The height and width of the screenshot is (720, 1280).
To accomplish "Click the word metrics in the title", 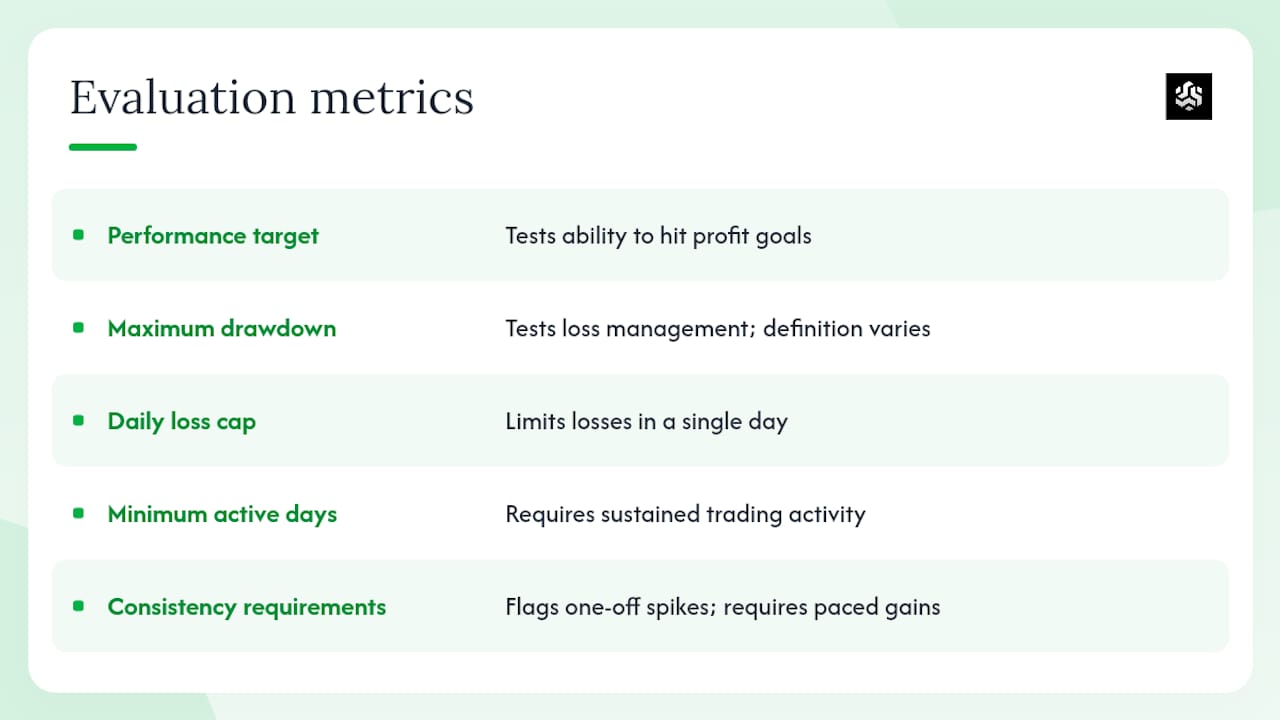I will [x=392, y=98].
